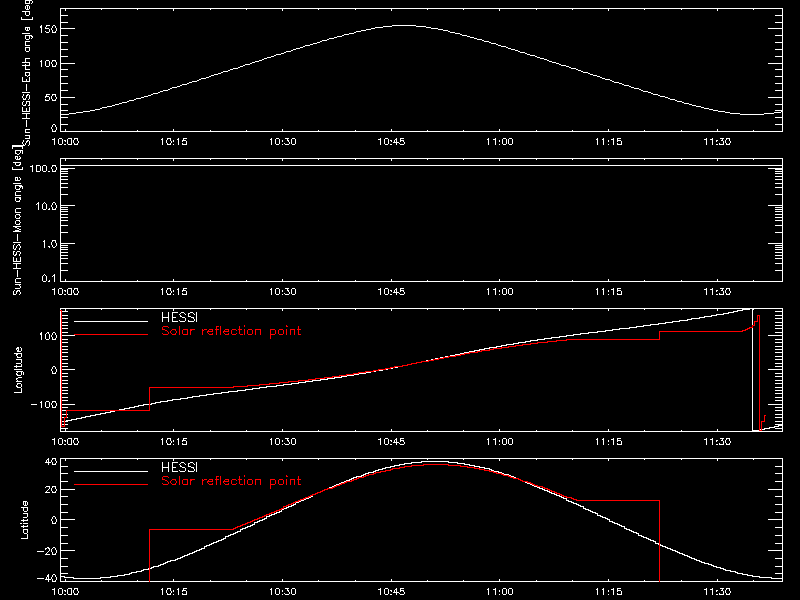Click the 11:00 tick under Earth angle plot

pyautogui.click(x=500, y=142)
